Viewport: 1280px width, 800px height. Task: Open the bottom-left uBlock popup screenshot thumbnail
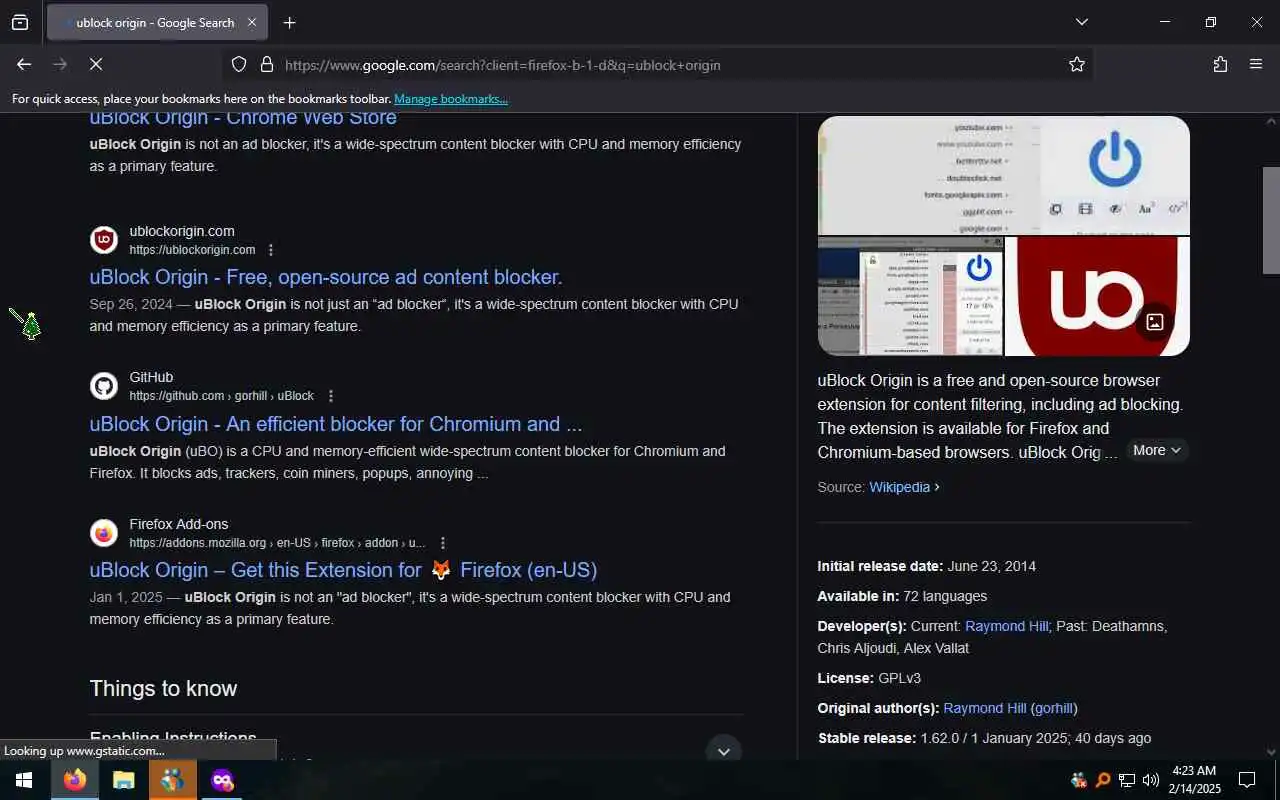[910, 296]
